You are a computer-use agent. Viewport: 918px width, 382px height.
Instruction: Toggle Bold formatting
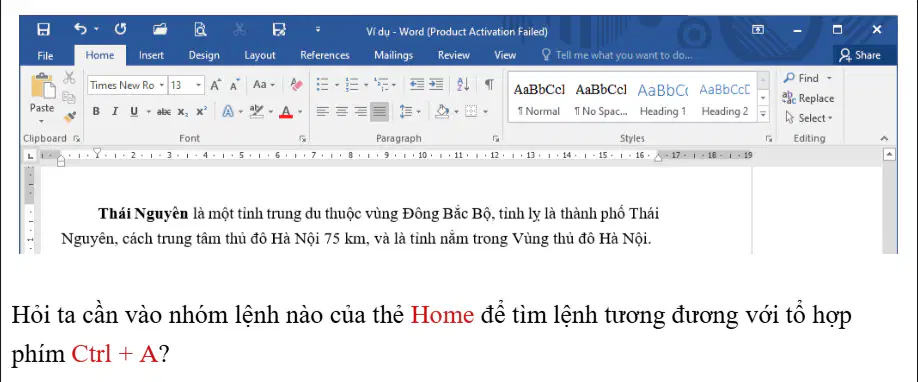(96, 111)
